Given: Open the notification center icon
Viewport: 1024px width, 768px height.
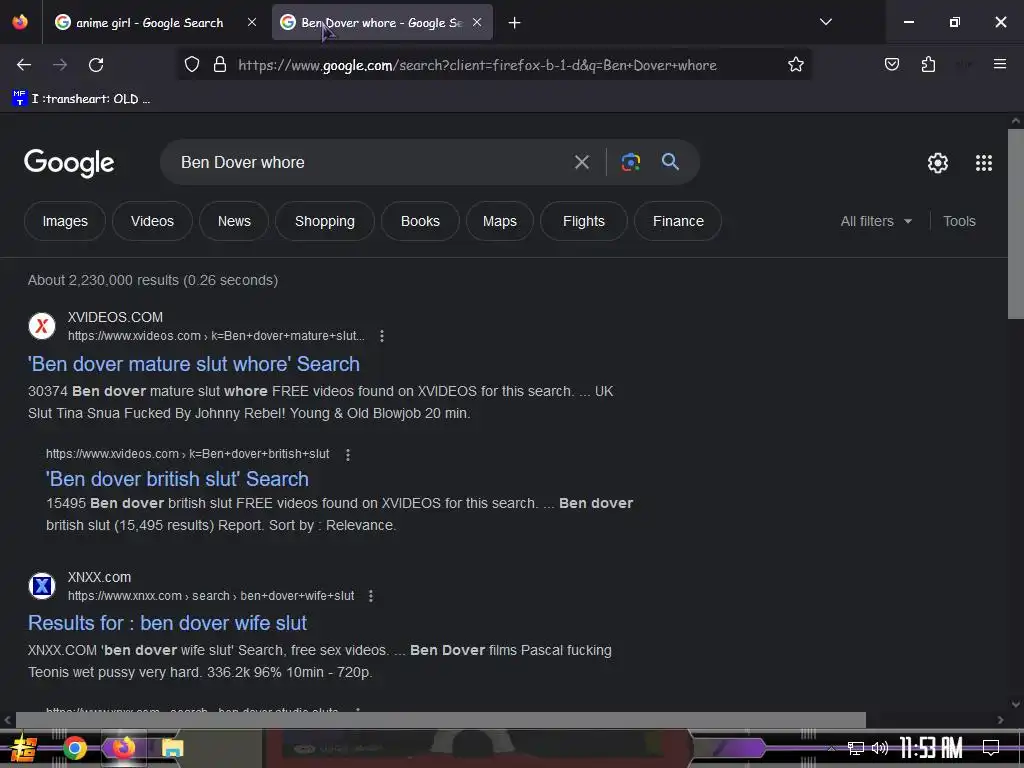Looking at the screenshot, I should coord(991,748).
